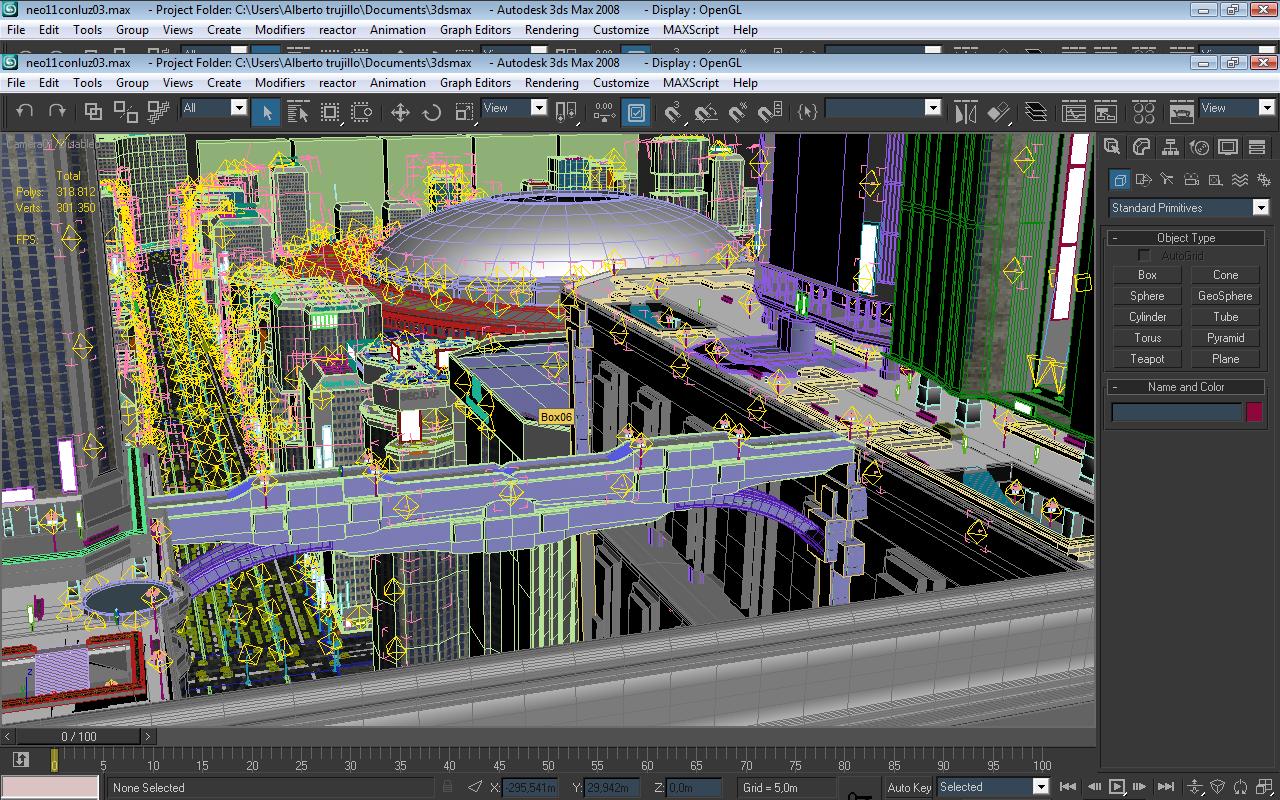This screenshot has width=1280, height=800.
Task: Click the object color swatch
Action: (1254, 412)
